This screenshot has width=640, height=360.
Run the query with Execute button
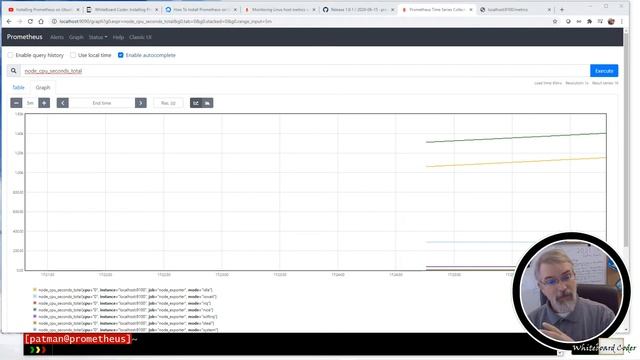604,71
